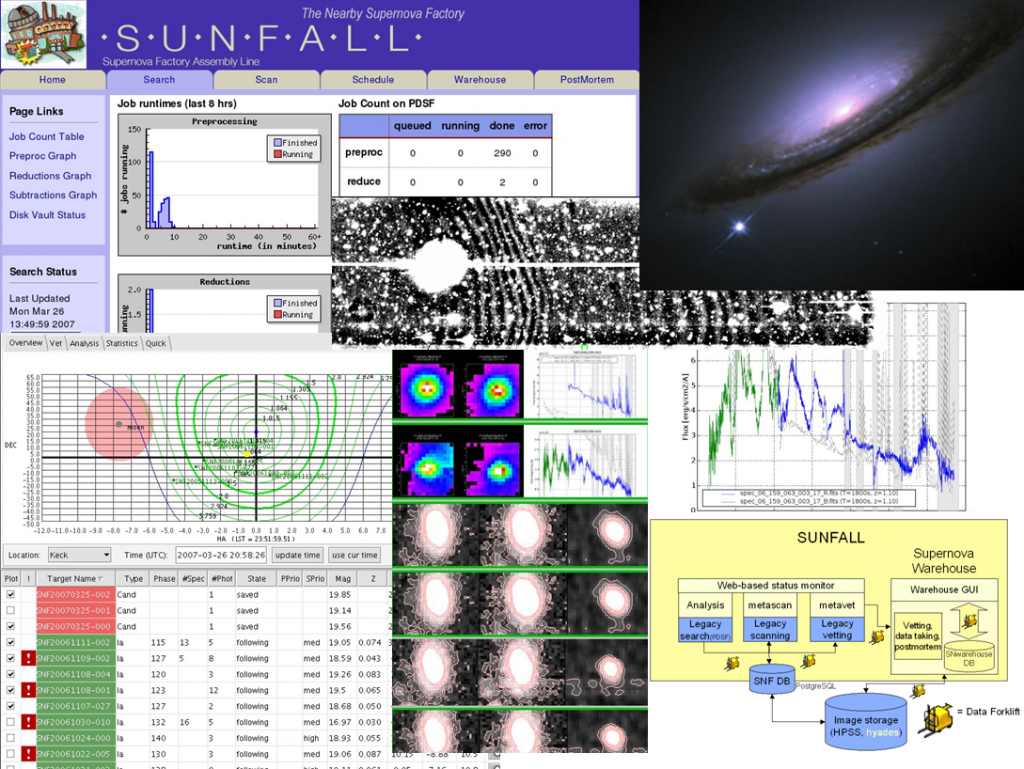Open the Preproc Graph sidebar link

(x=41, y=156)
